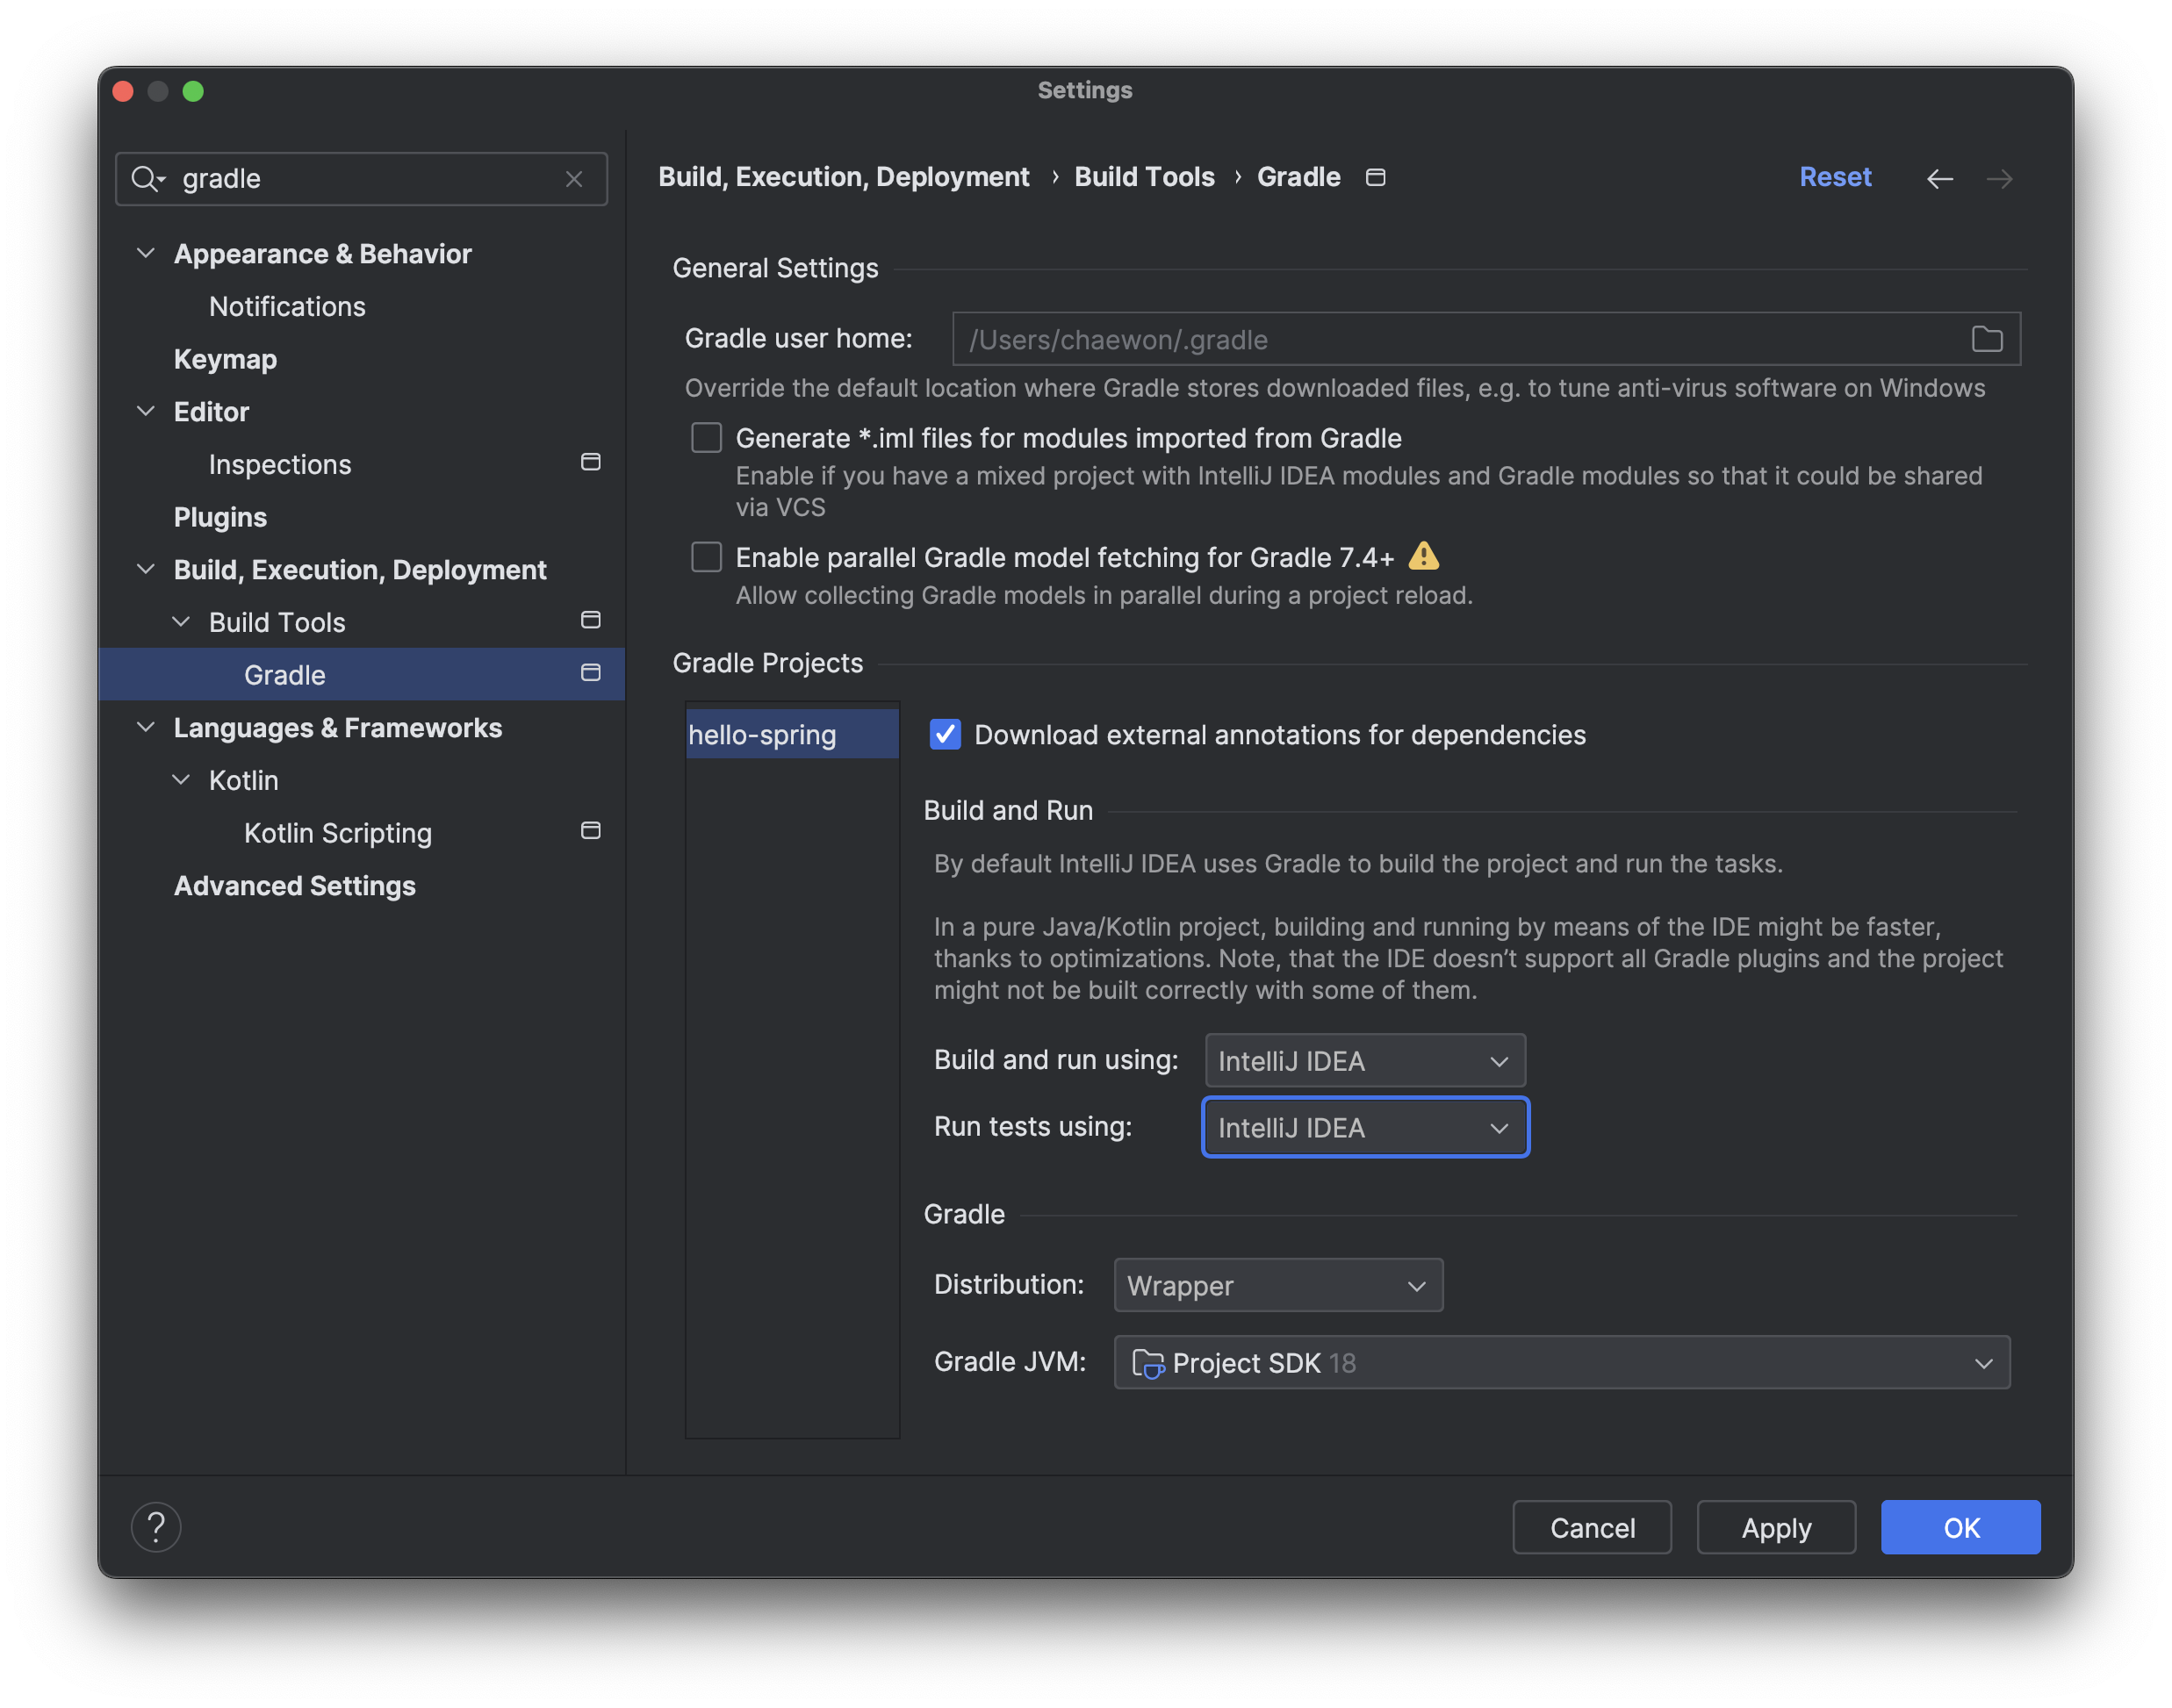This screenshot has height=1708, width=2172.
Task: Click the search magnifier history icon
Action: point(148,179)
